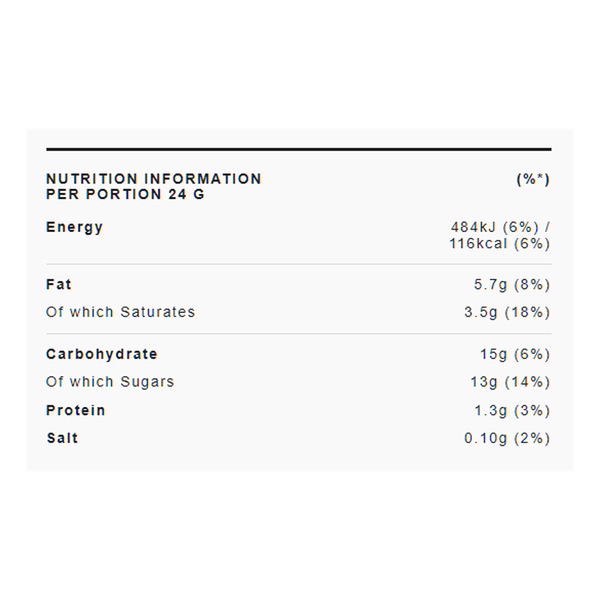This screenshot has width=600, height=600.
Task: Click the Nutrition Information Per Portion heading
Action: click(x=154, y=186)
